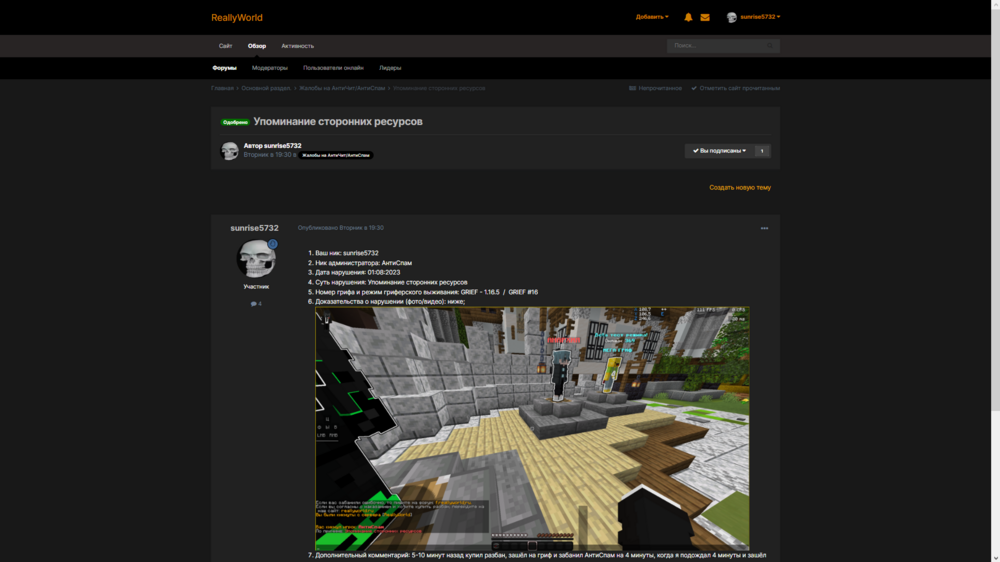
Task: Open the author link sunrise5732 under the title
Action: (283, 145)
